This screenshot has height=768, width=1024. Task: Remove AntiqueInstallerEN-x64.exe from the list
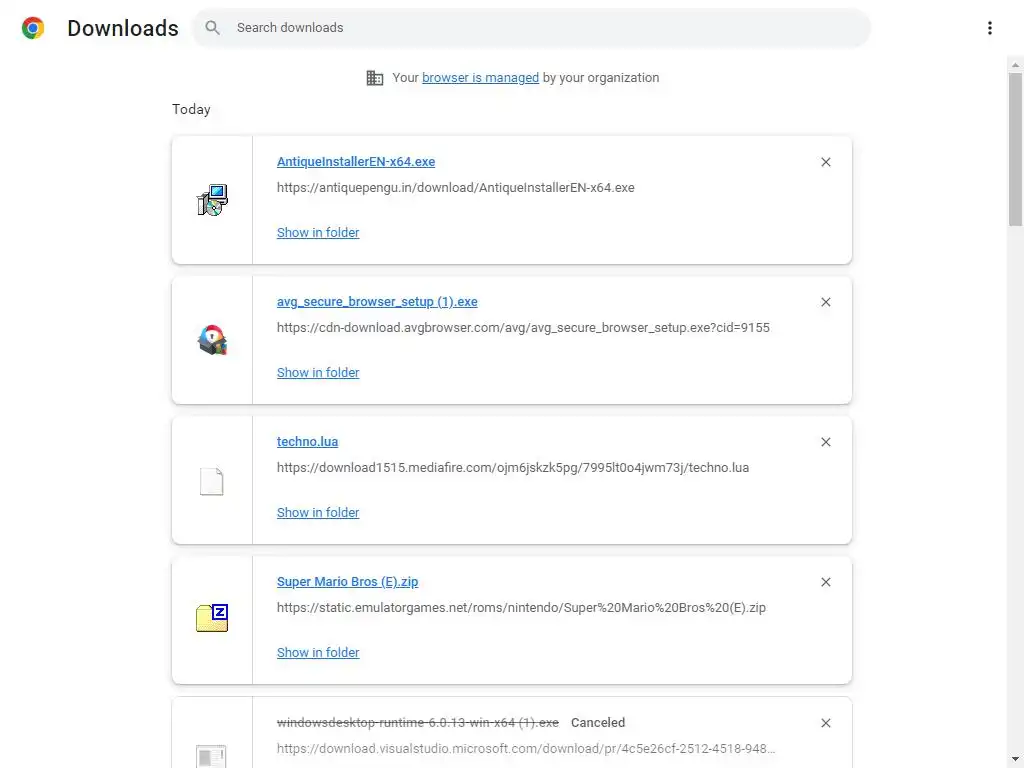point(826,162)
